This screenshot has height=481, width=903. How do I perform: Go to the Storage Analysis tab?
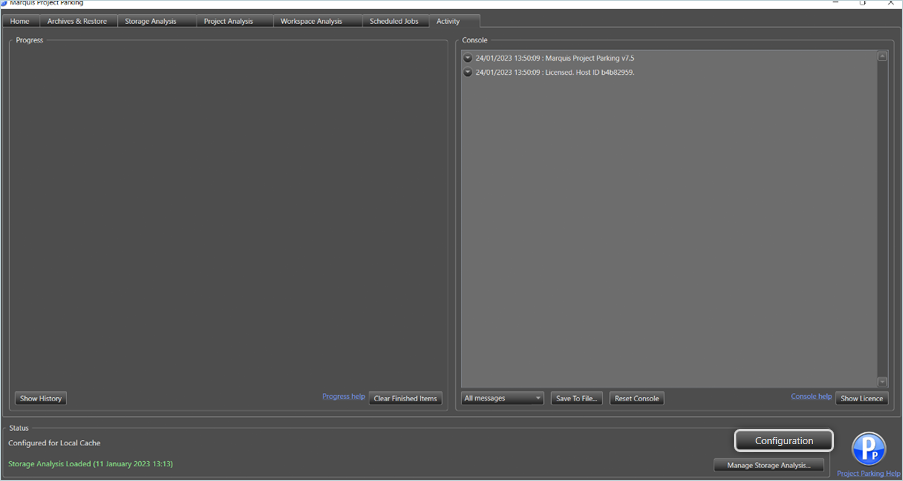[x=150, y=21]
